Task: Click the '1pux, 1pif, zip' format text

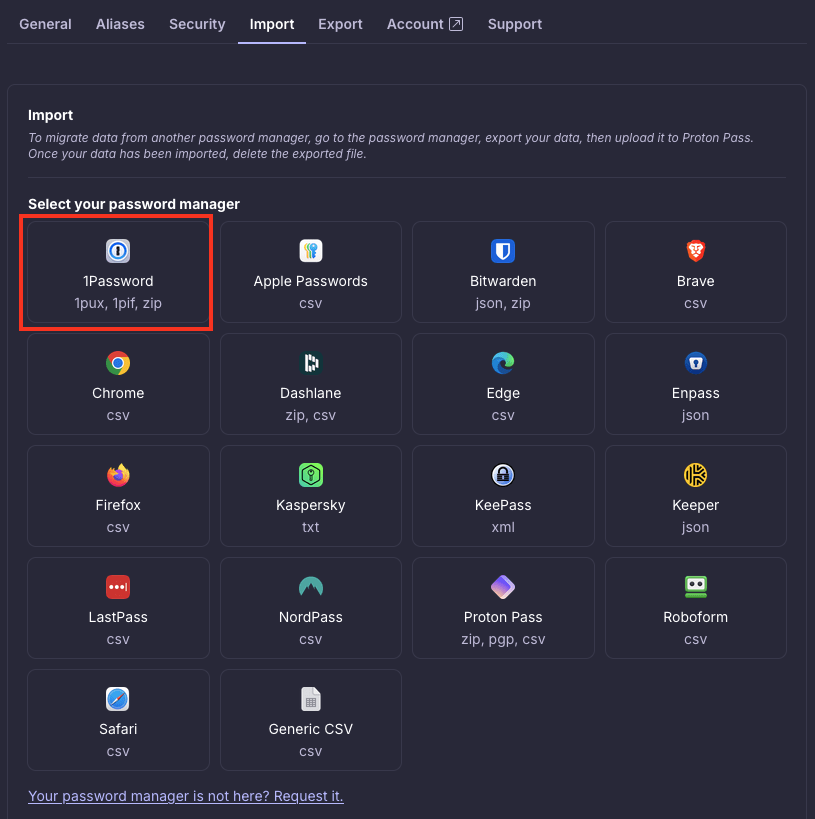Action: click(118, 303)
